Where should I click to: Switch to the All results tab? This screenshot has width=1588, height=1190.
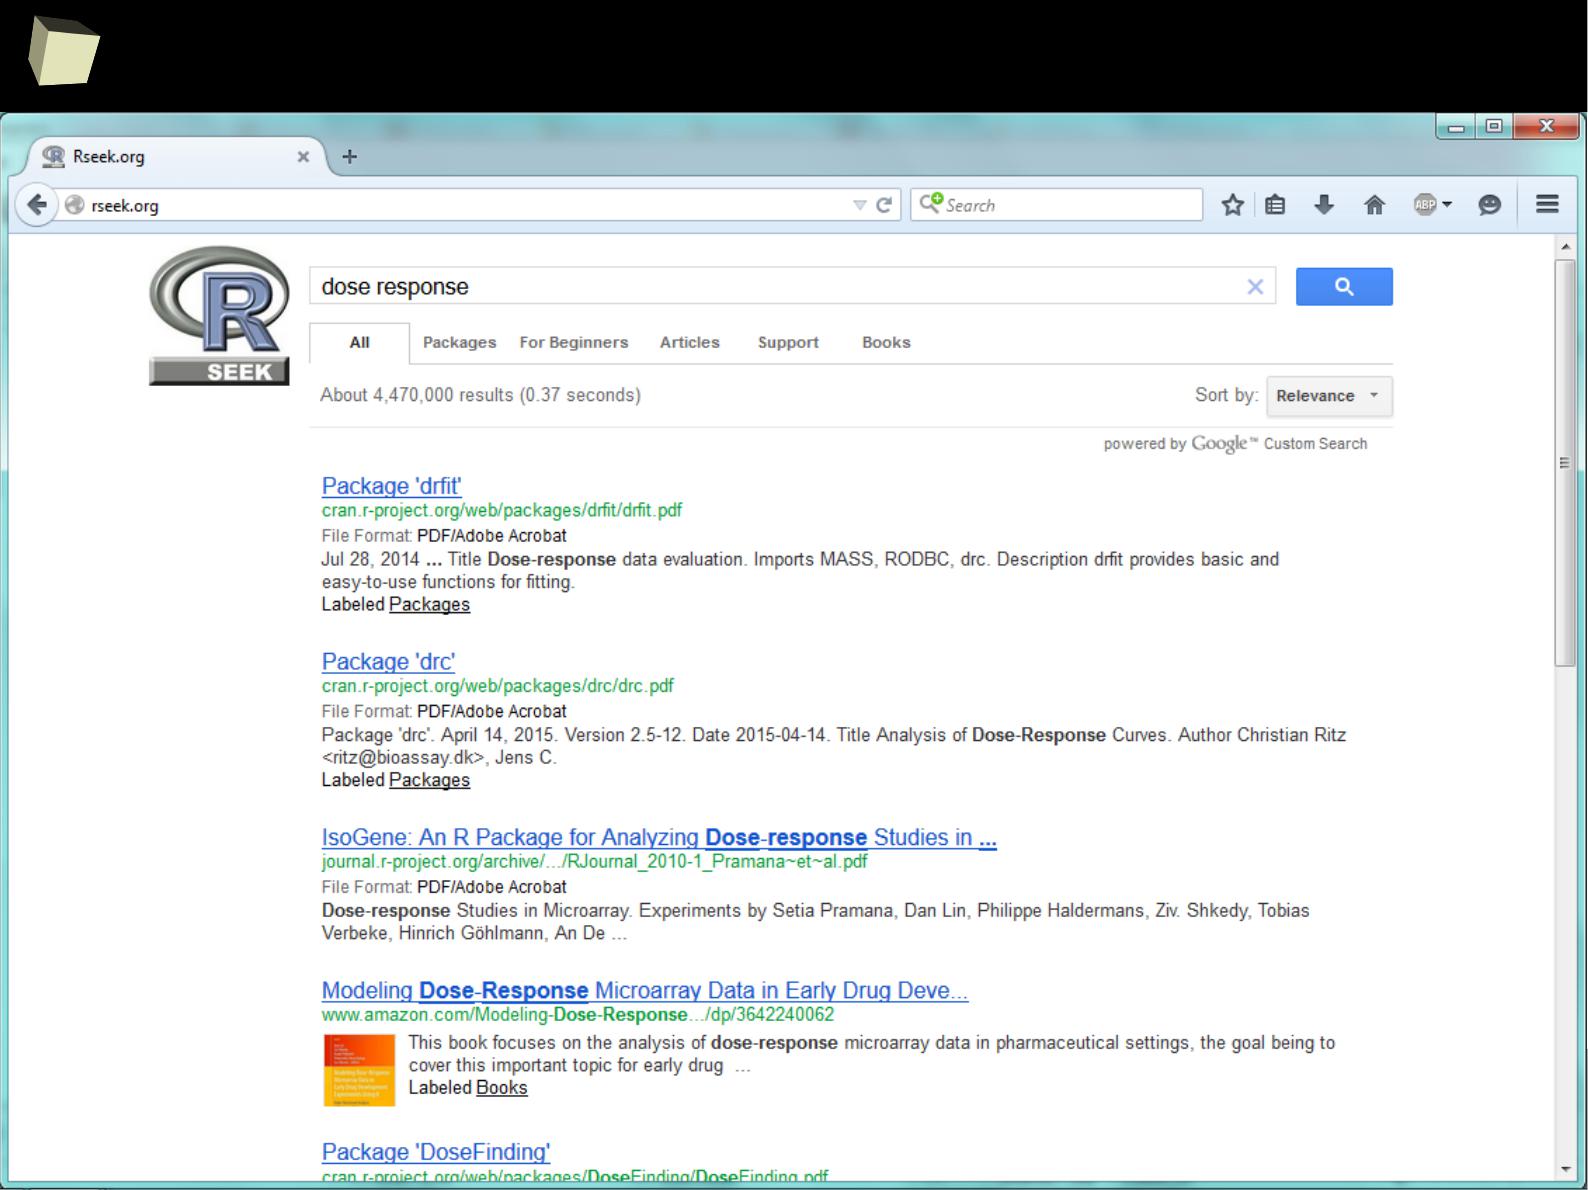click(359, 342)
